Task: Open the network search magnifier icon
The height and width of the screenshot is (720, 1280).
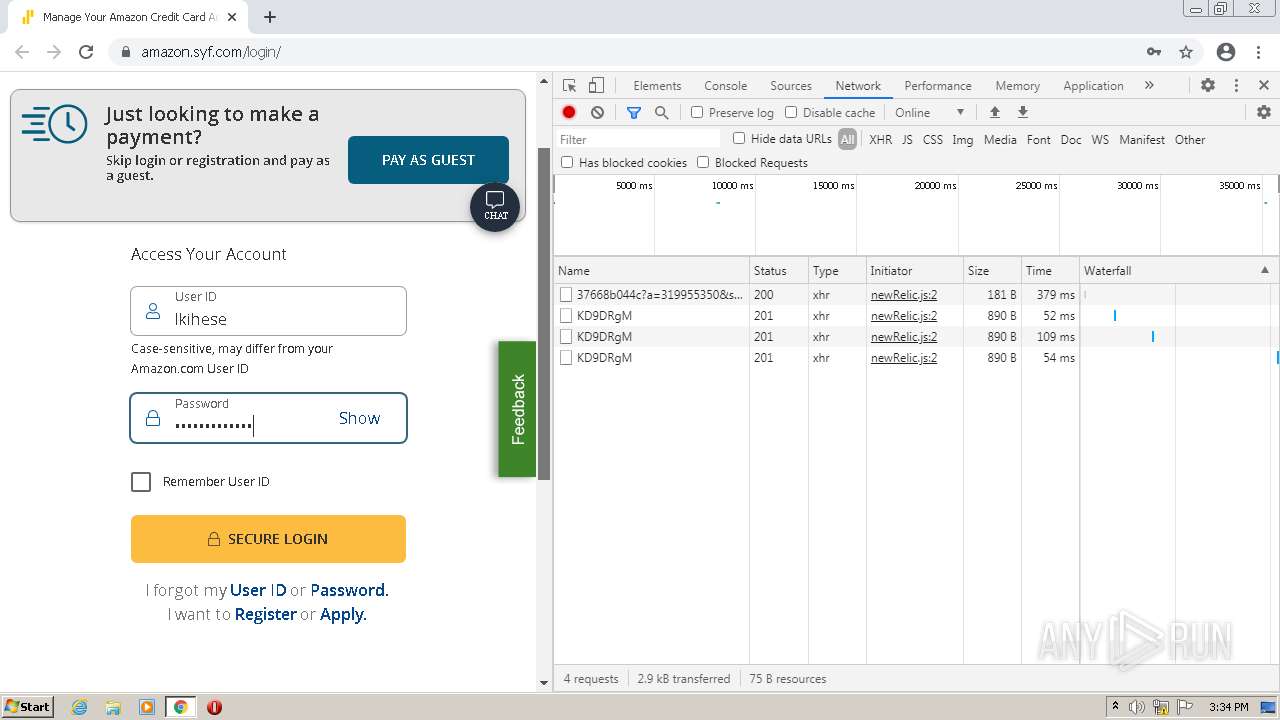Action: (661, 113)
